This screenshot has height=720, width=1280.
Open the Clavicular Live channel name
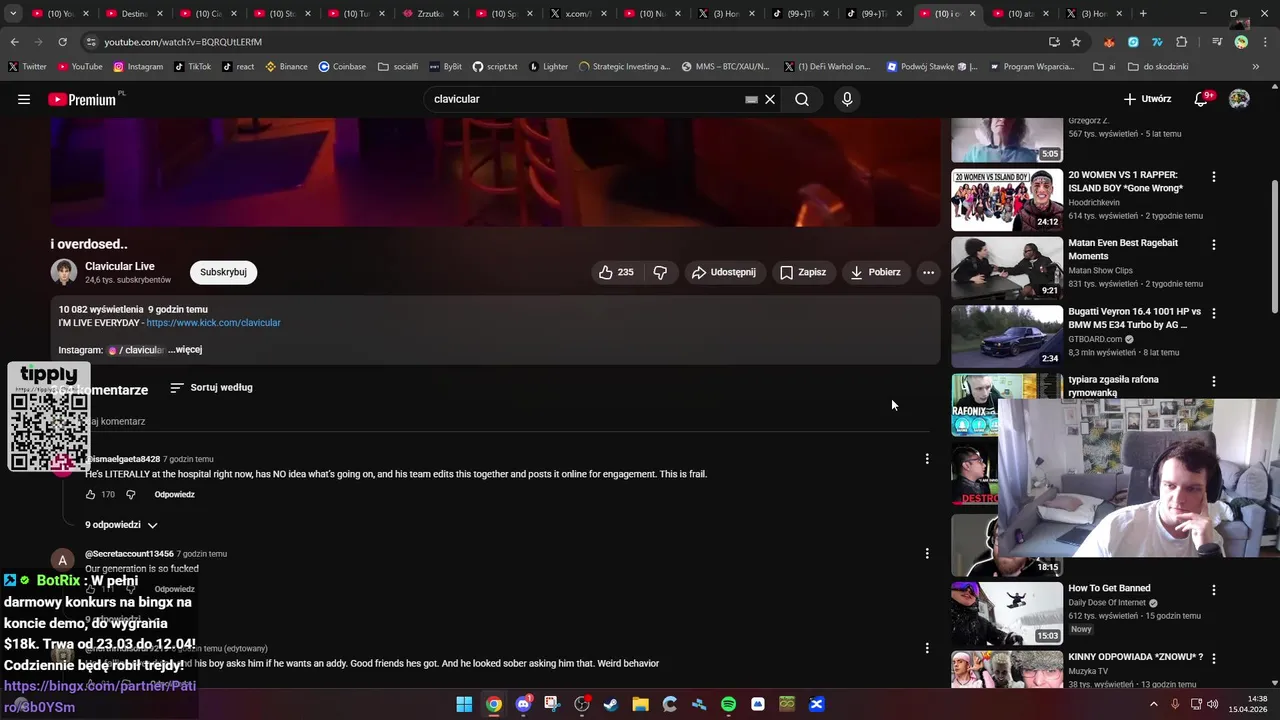pyautogui.click(x=120, y=266)
